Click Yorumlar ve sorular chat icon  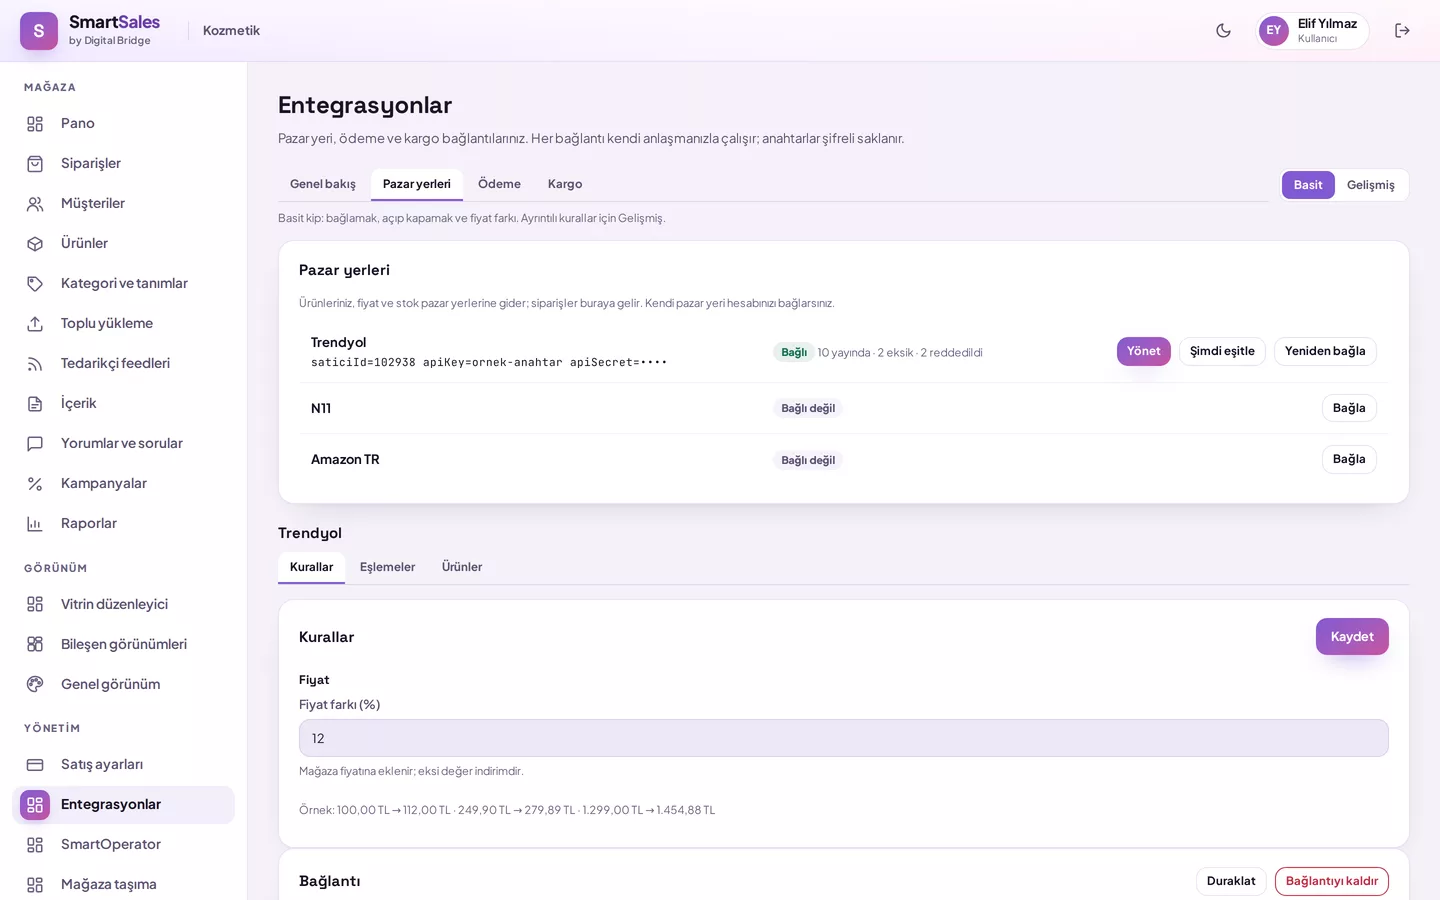[x=35, y=444]
